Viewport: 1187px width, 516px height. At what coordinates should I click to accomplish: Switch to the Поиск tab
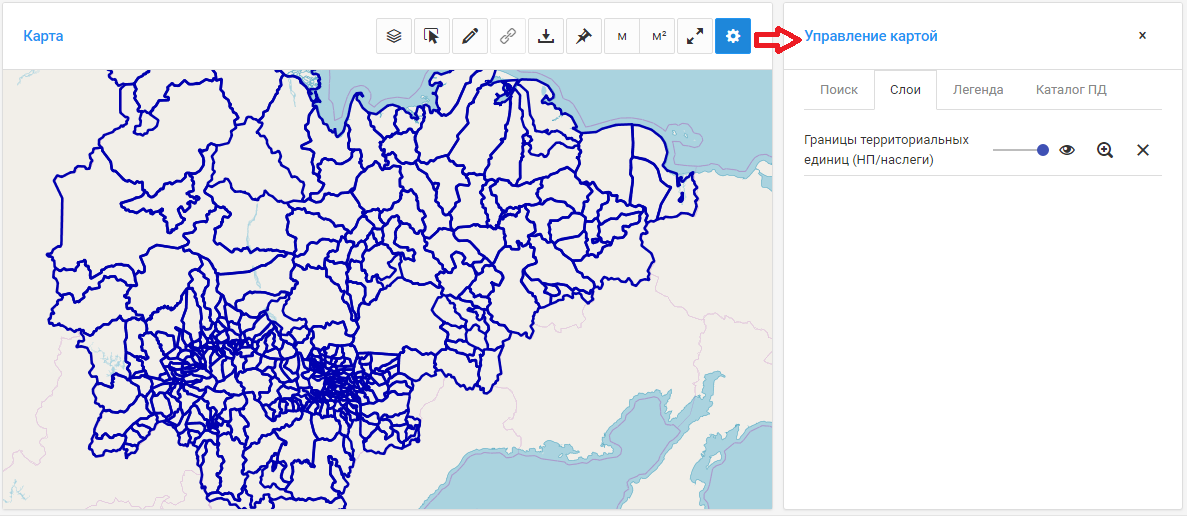click(839, 90)
